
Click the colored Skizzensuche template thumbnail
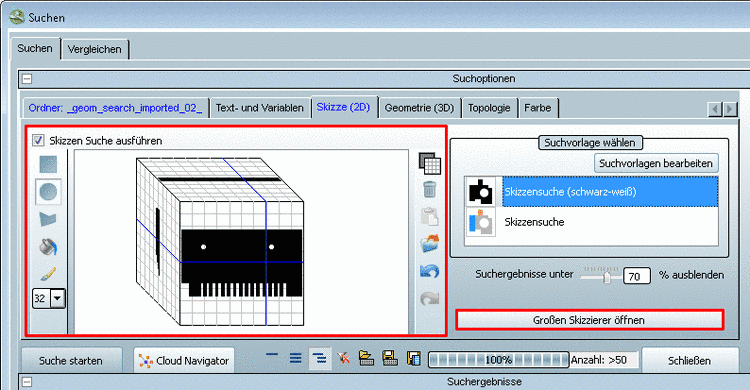481,222
